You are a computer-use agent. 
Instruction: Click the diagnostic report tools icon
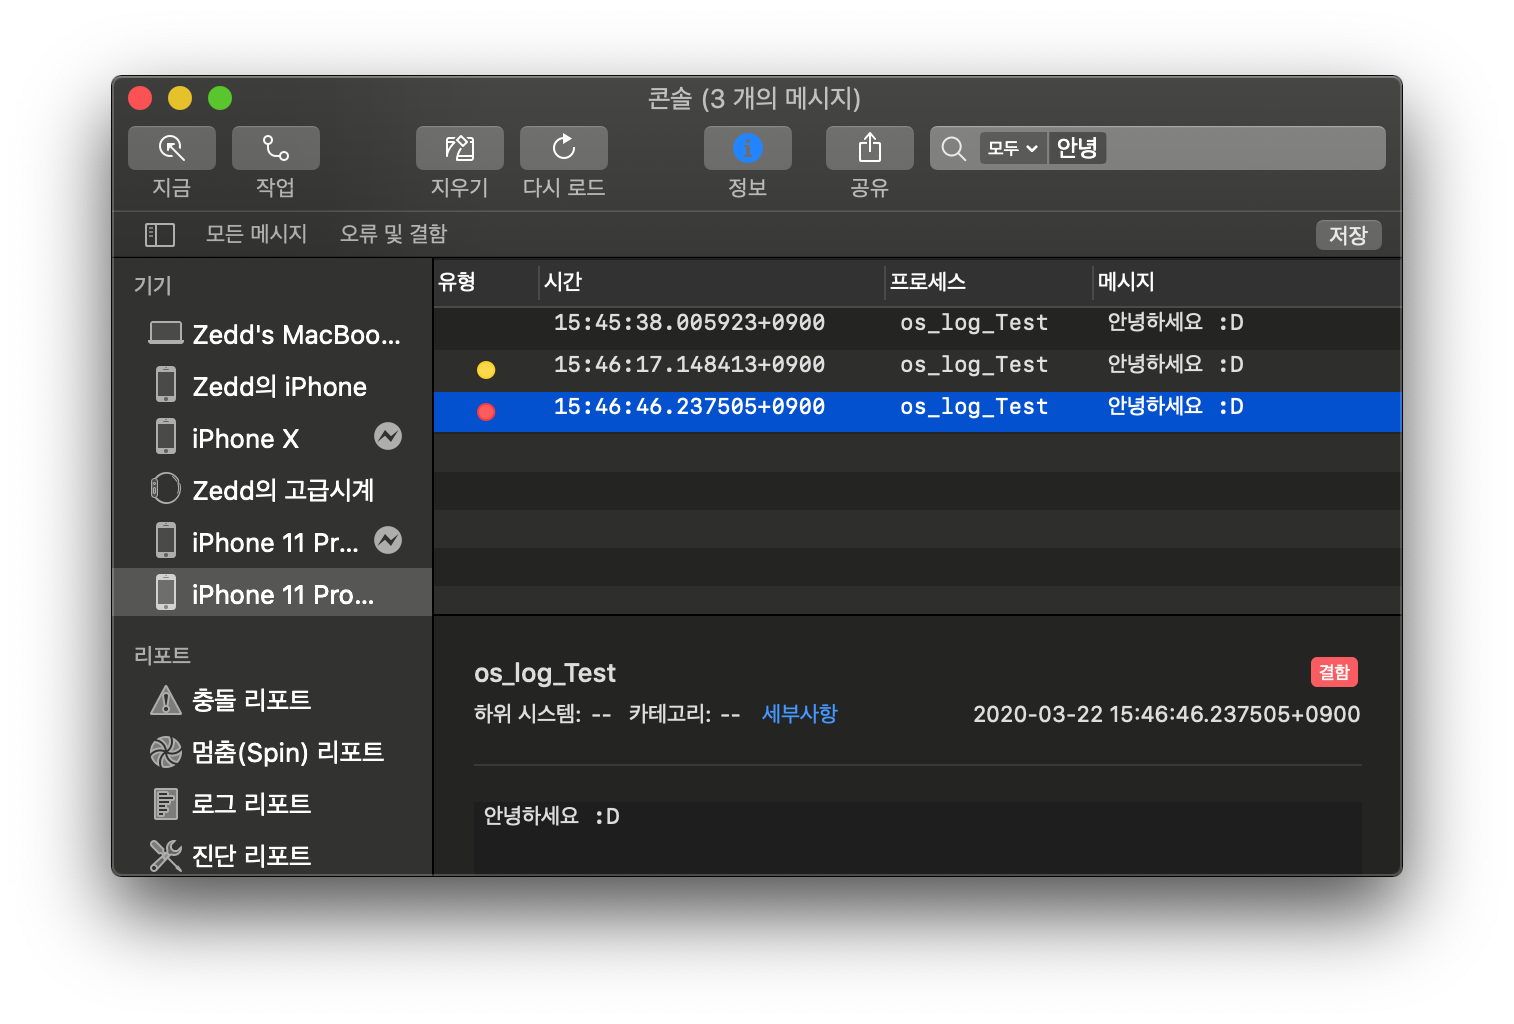(x=165, y=855)
